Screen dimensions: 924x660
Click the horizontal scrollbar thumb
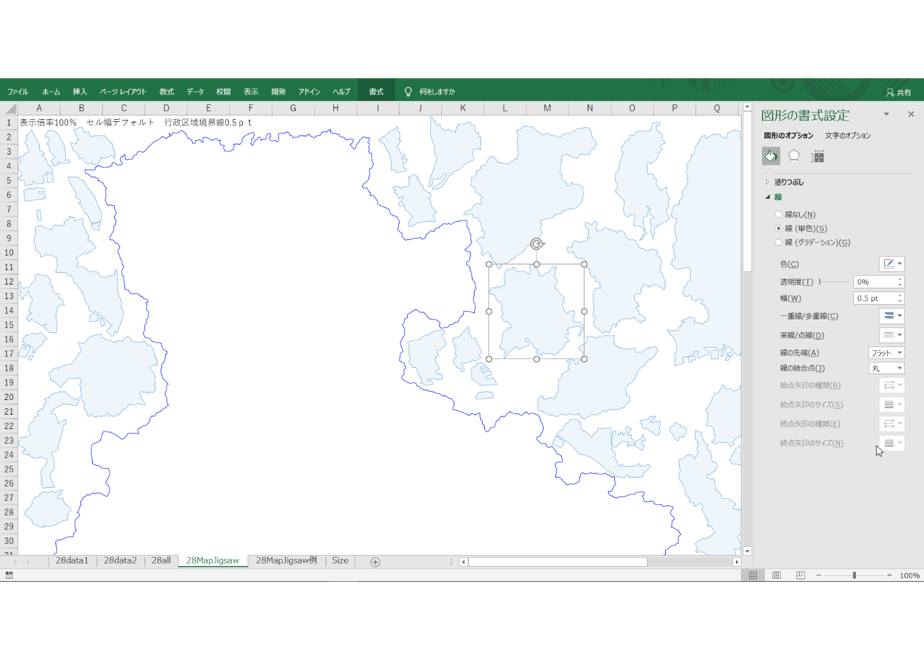tap(557, 562)
